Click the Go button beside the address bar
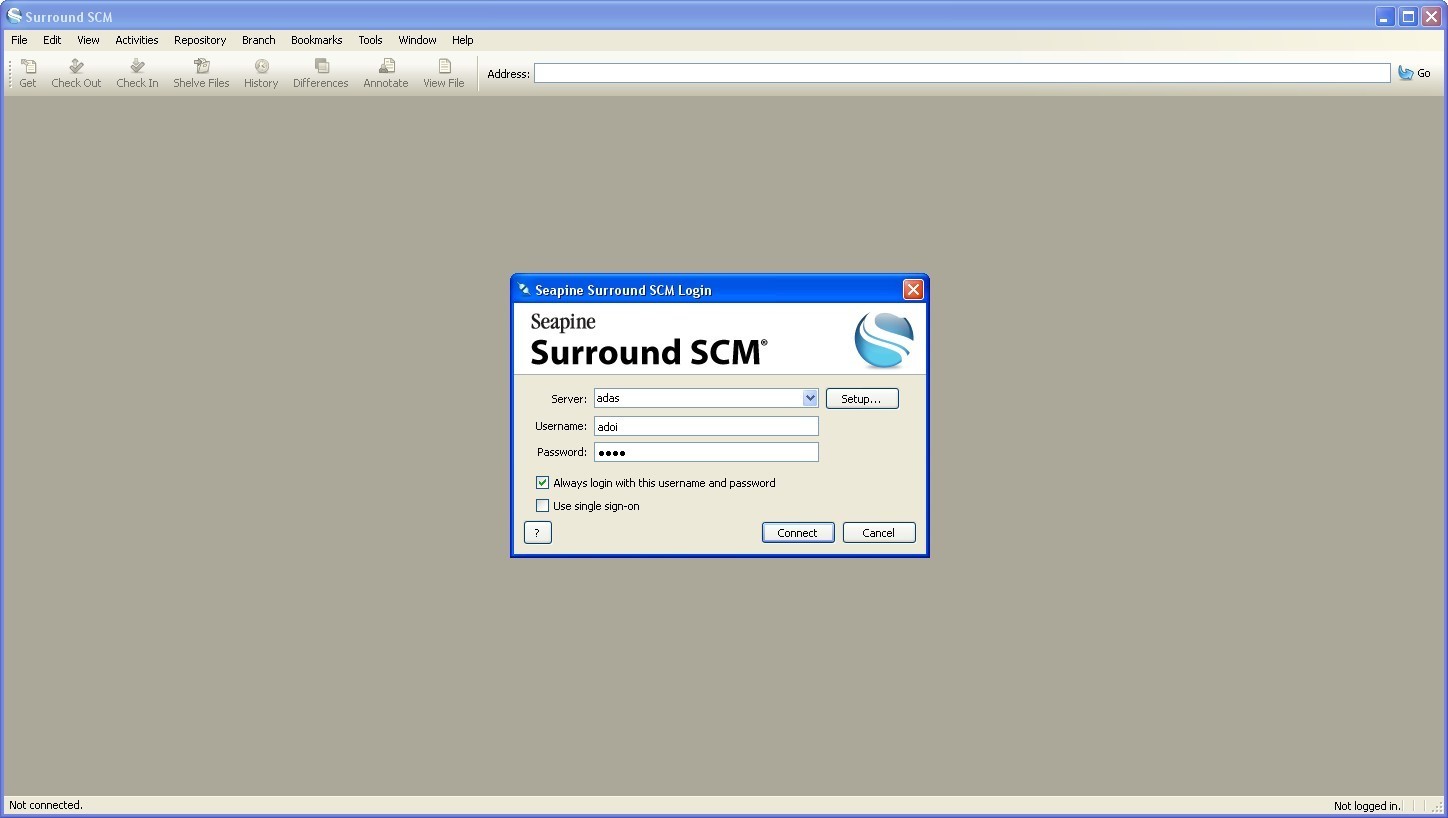Image resolution: width=1448 pixels, height=818 pixels. click(1414, 73)
